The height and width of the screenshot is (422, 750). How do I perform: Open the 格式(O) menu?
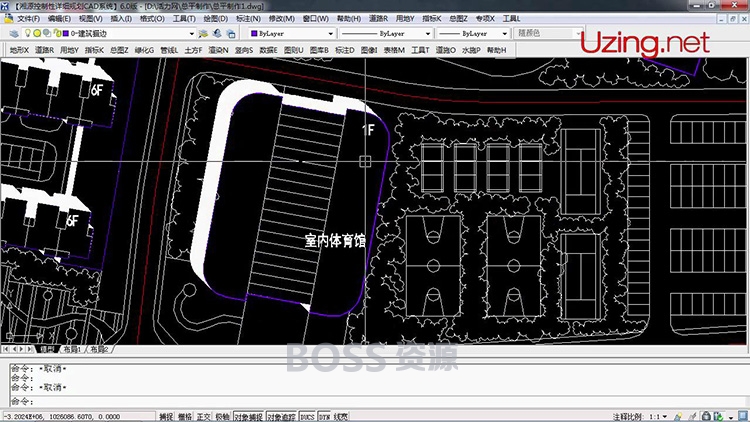pyautogui.click(x=152, y=18)
